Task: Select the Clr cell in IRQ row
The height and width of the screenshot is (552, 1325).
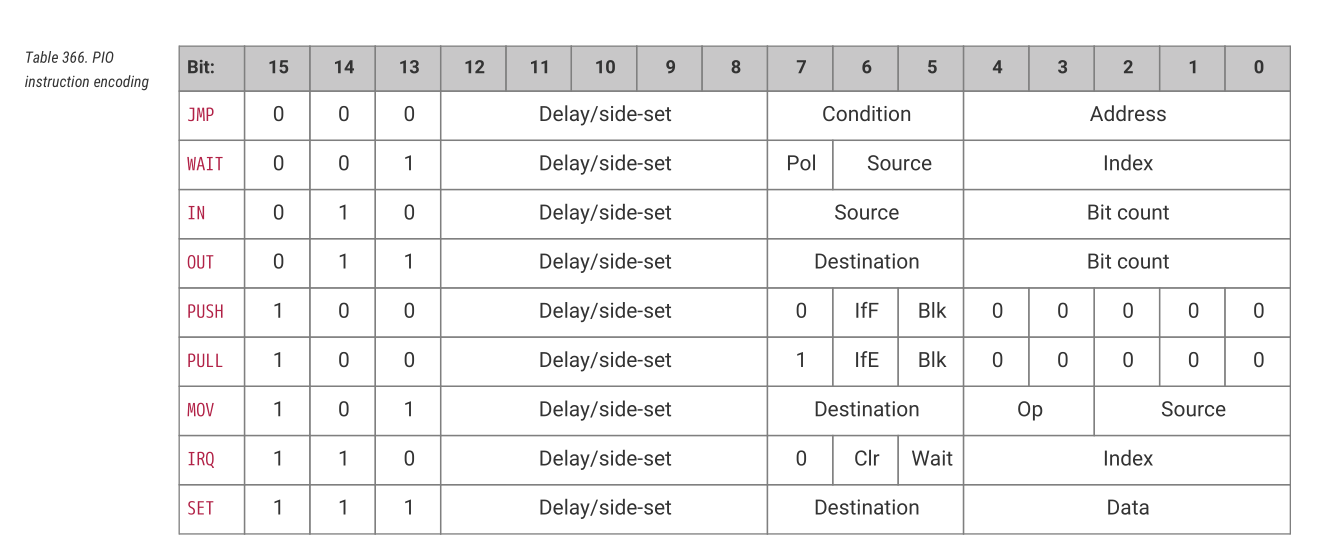Action: coord(866,458)
